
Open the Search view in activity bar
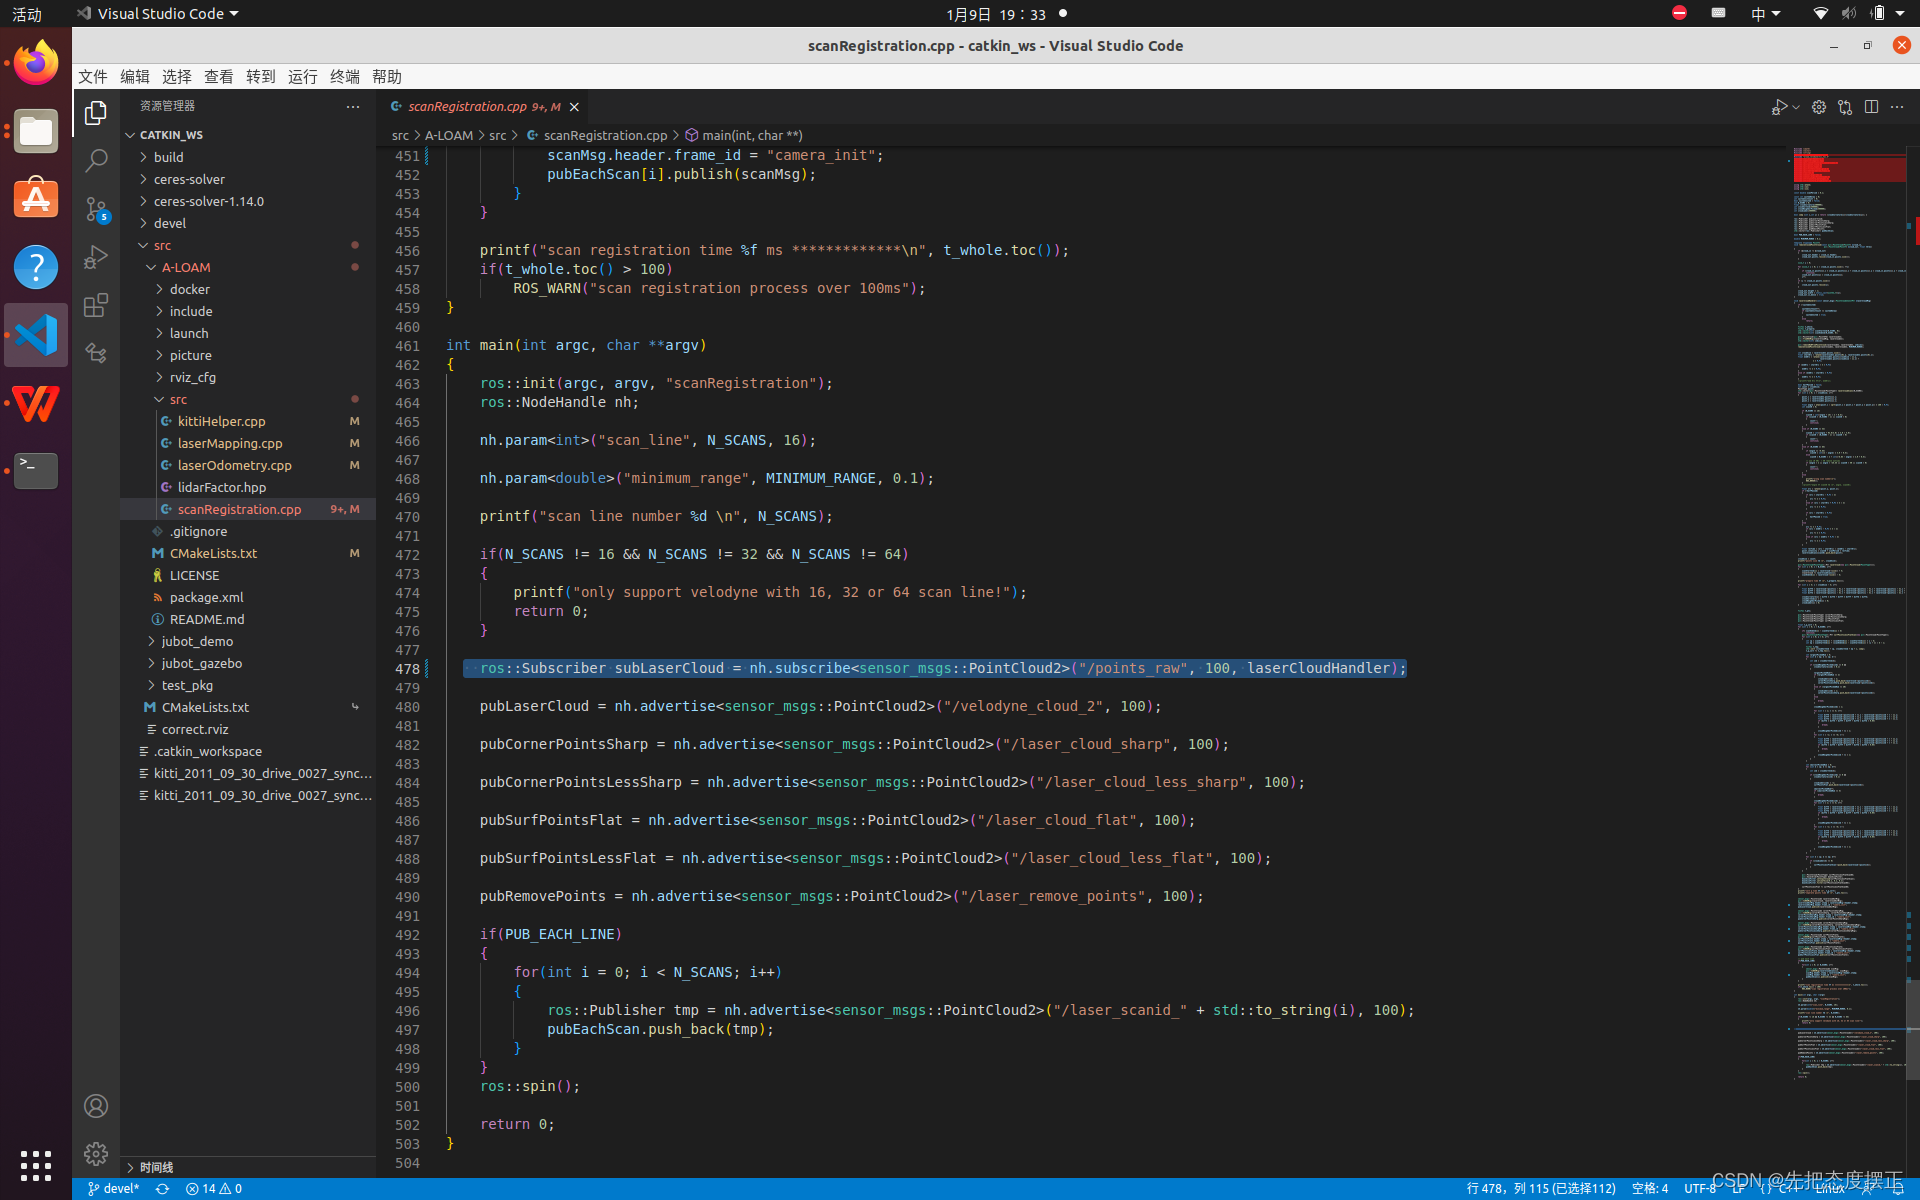click(x=96, y=161)
